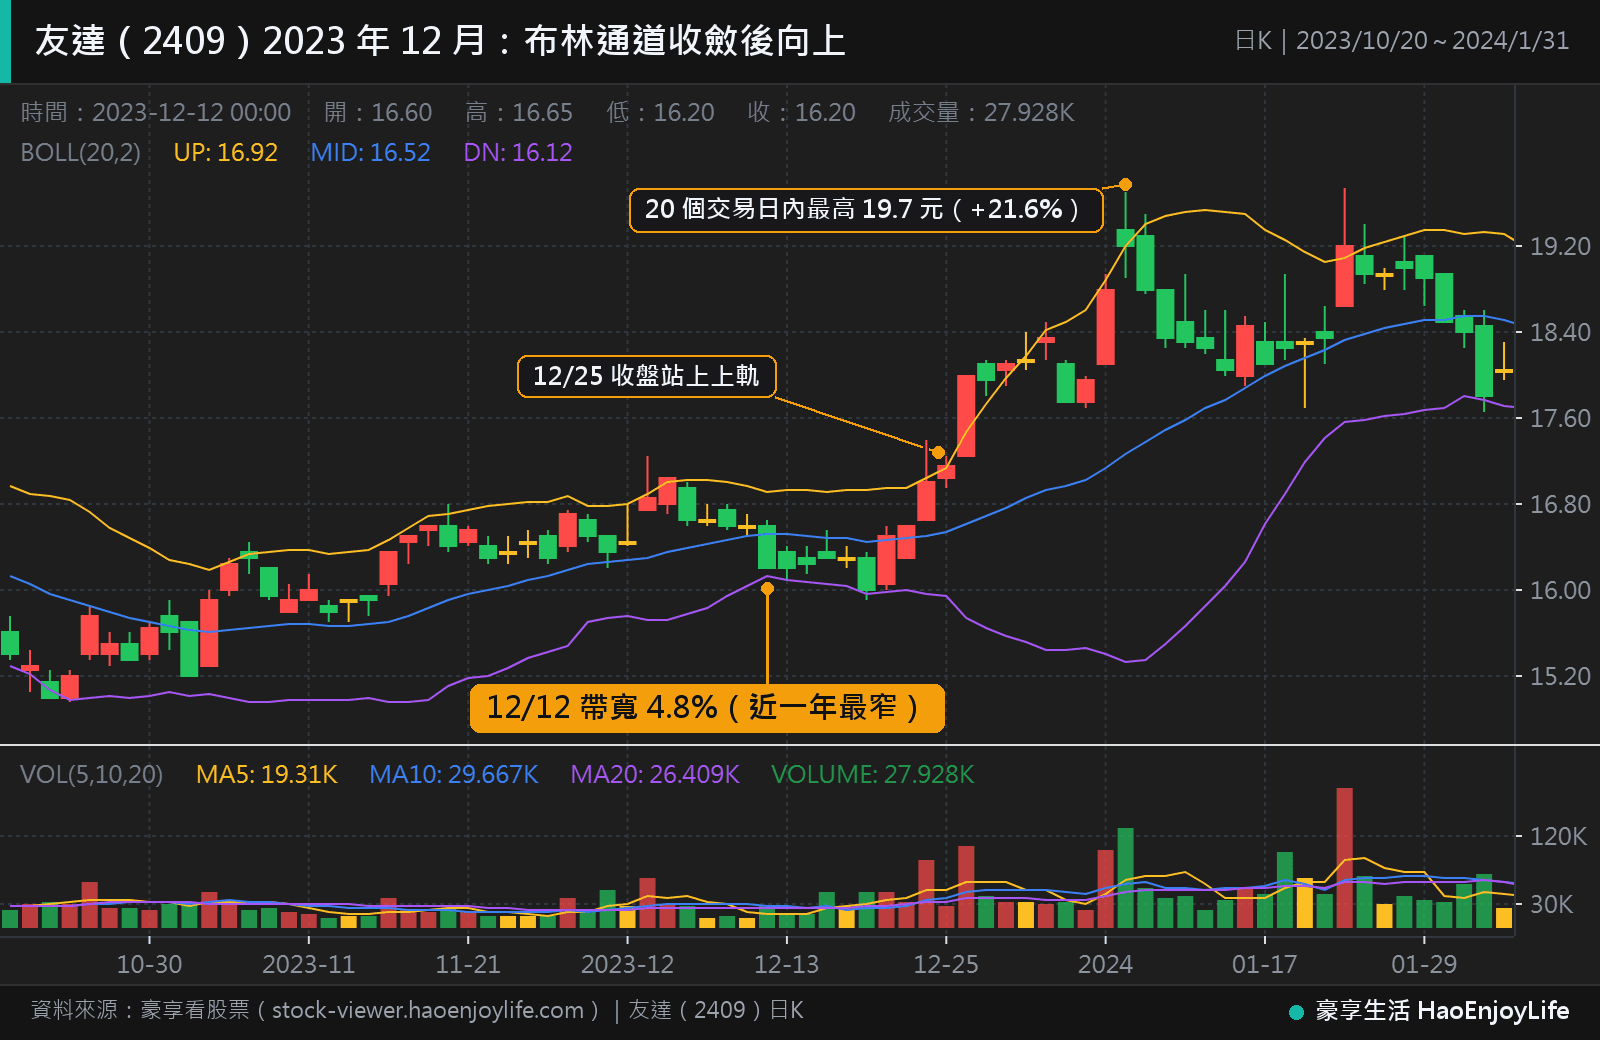Viewport: 1600px width, 1040px height.
Task: Click the 16.80 price axis label
Action: [1560, 504]
